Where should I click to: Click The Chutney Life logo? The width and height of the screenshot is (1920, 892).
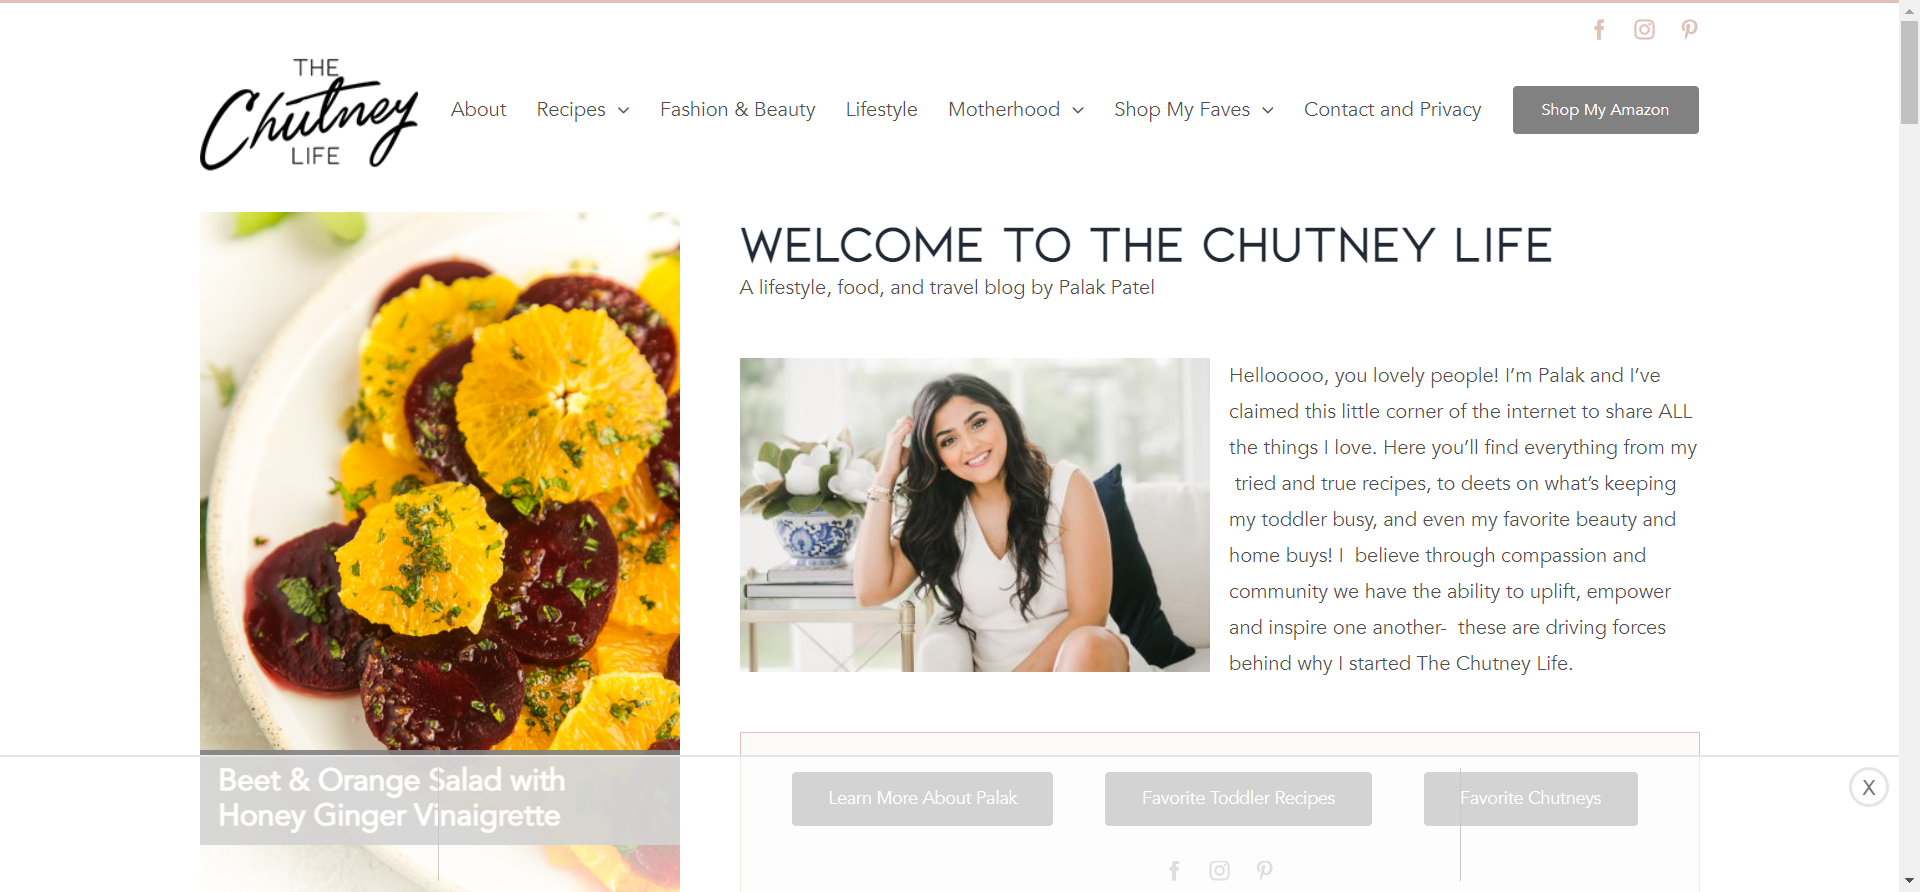click(x=309, y=112)
